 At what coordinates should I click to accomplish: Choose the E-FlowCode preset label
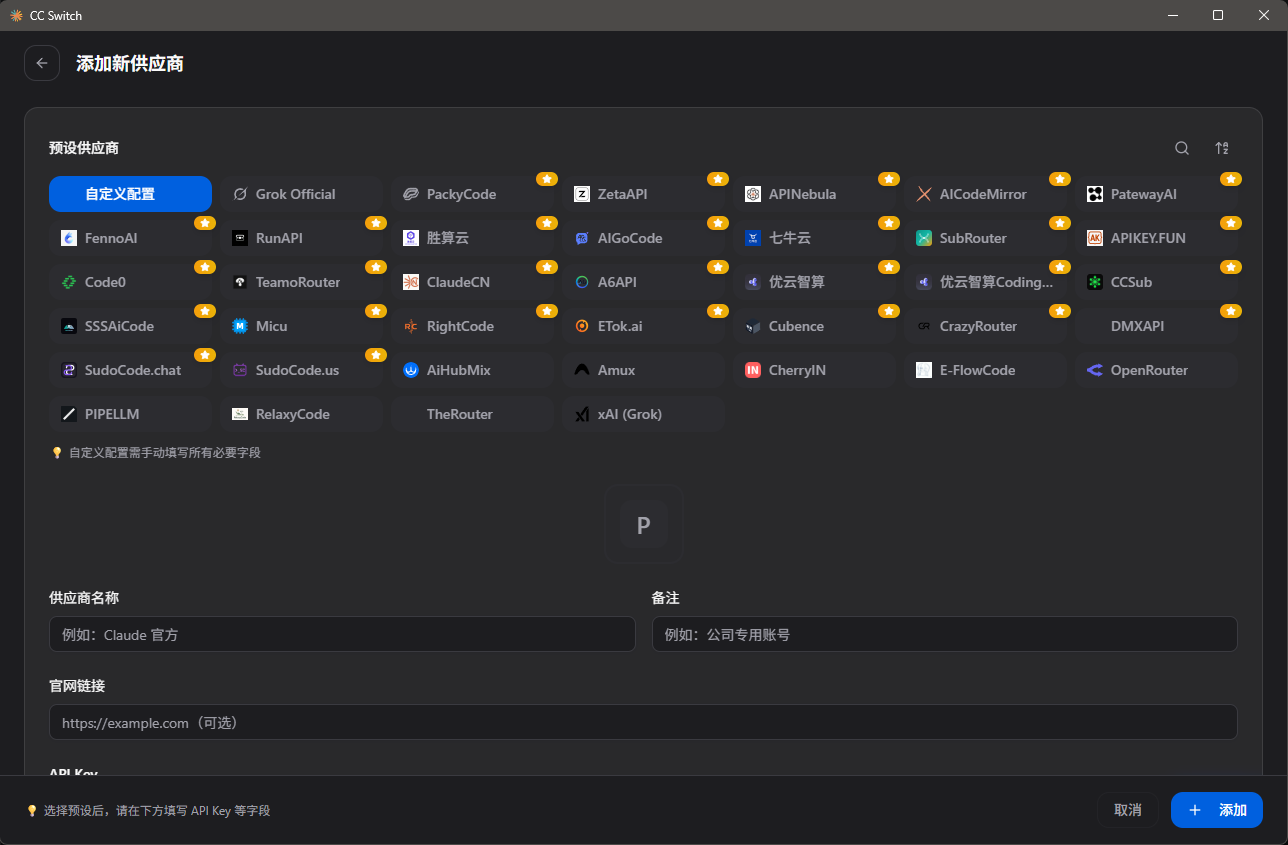point(977,370)
